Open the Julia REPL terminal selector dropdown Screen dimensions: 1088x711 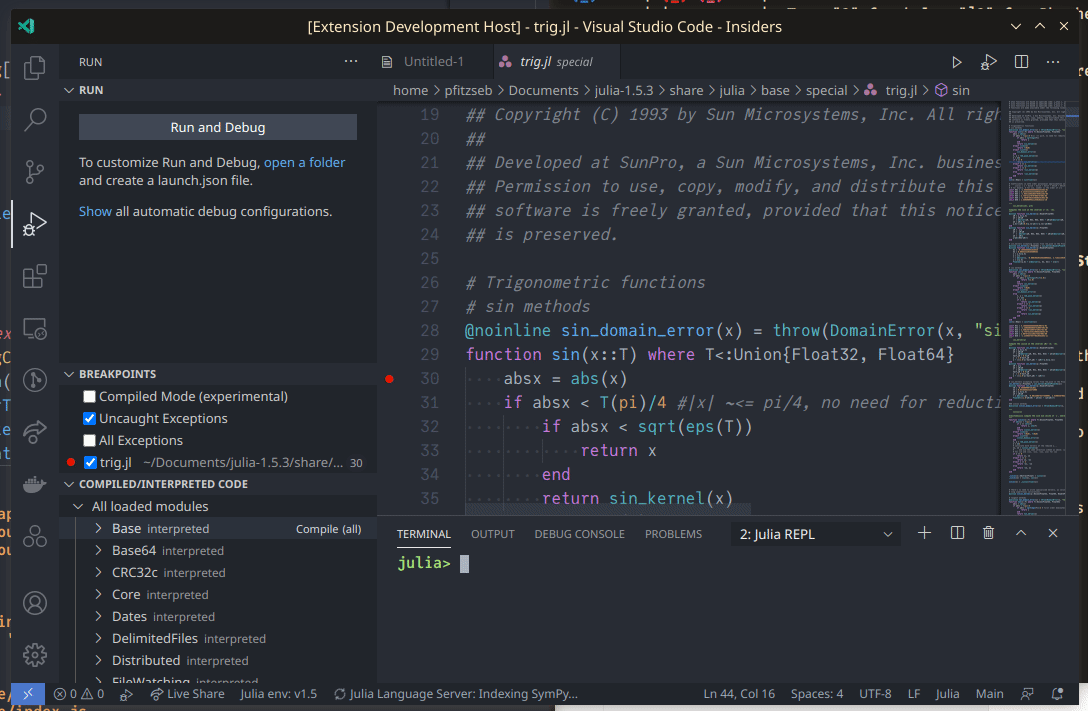coord(815,534)
